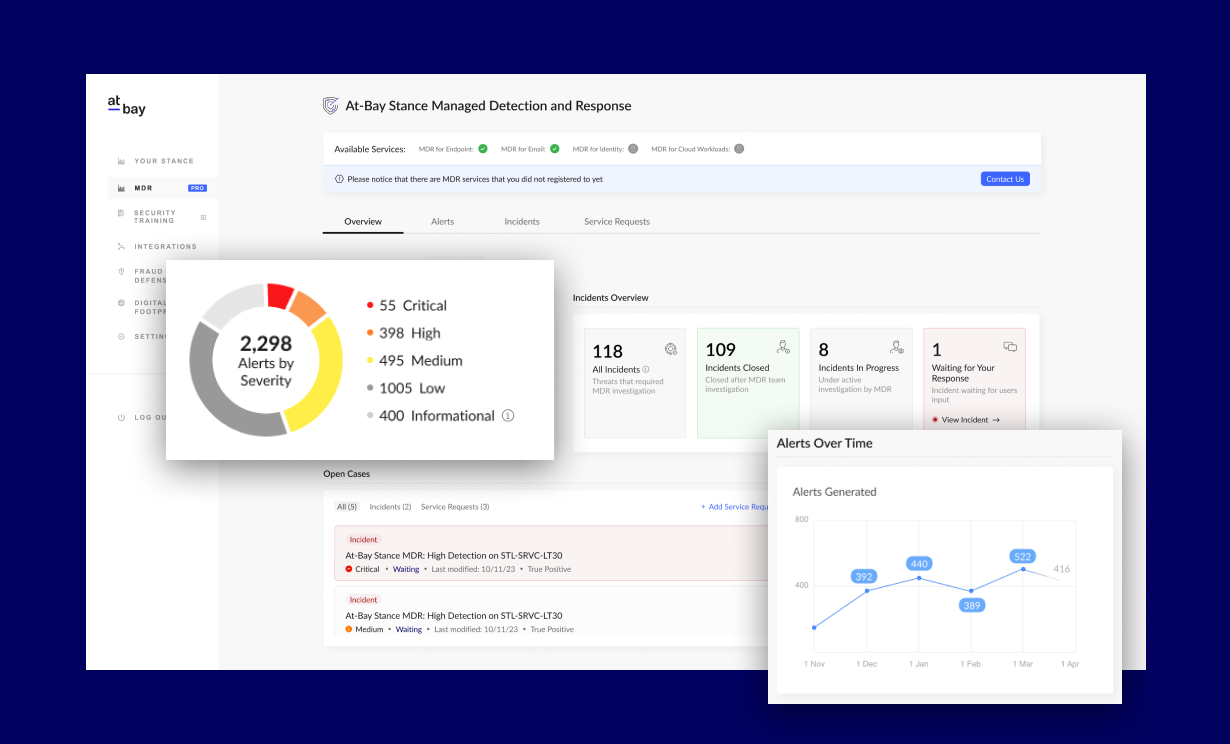Select the MDR bar-chart icon in sidebar

click(121, 188)
